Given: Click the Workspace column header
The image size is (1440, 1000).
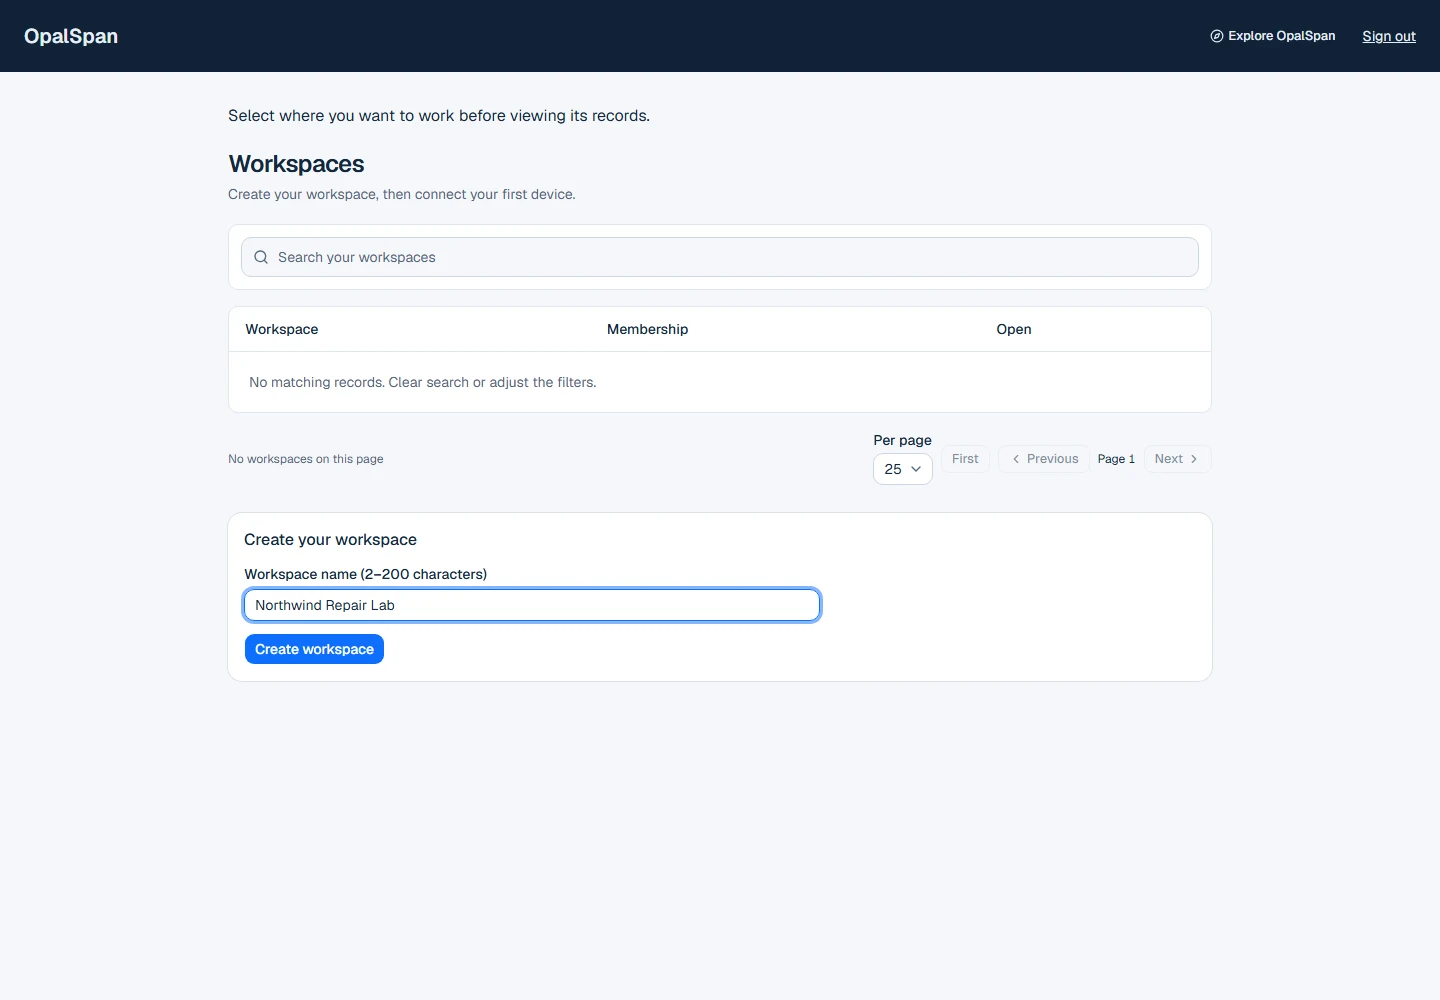Looking at the screenshot, I should pos(282,329).
